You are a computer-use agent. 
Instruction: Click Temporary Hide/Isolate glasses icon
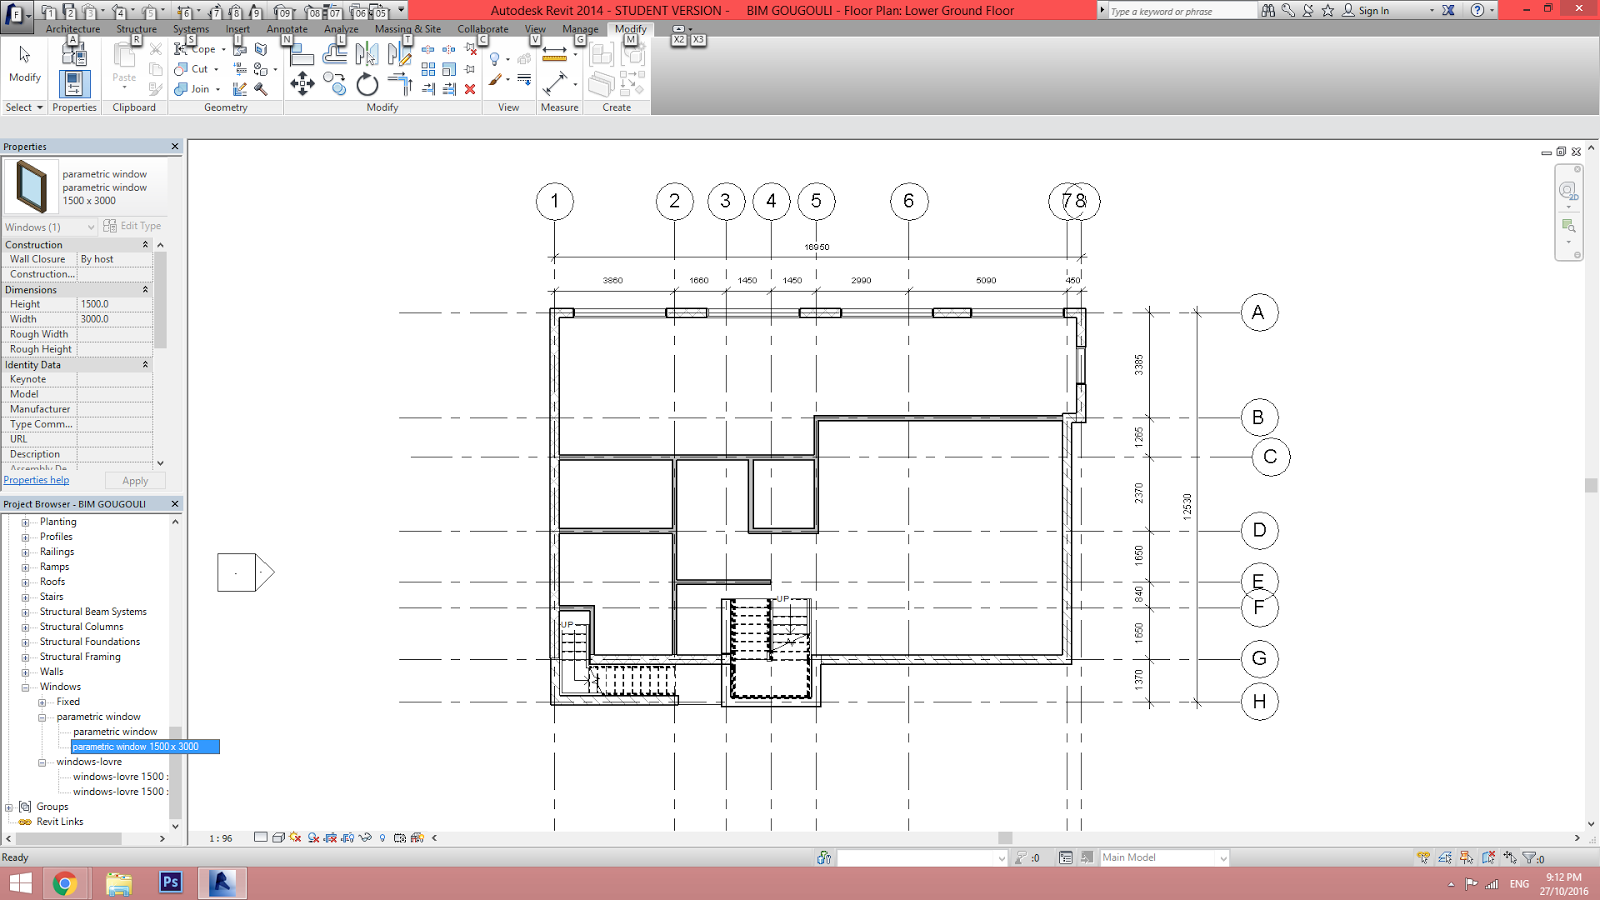365,838
